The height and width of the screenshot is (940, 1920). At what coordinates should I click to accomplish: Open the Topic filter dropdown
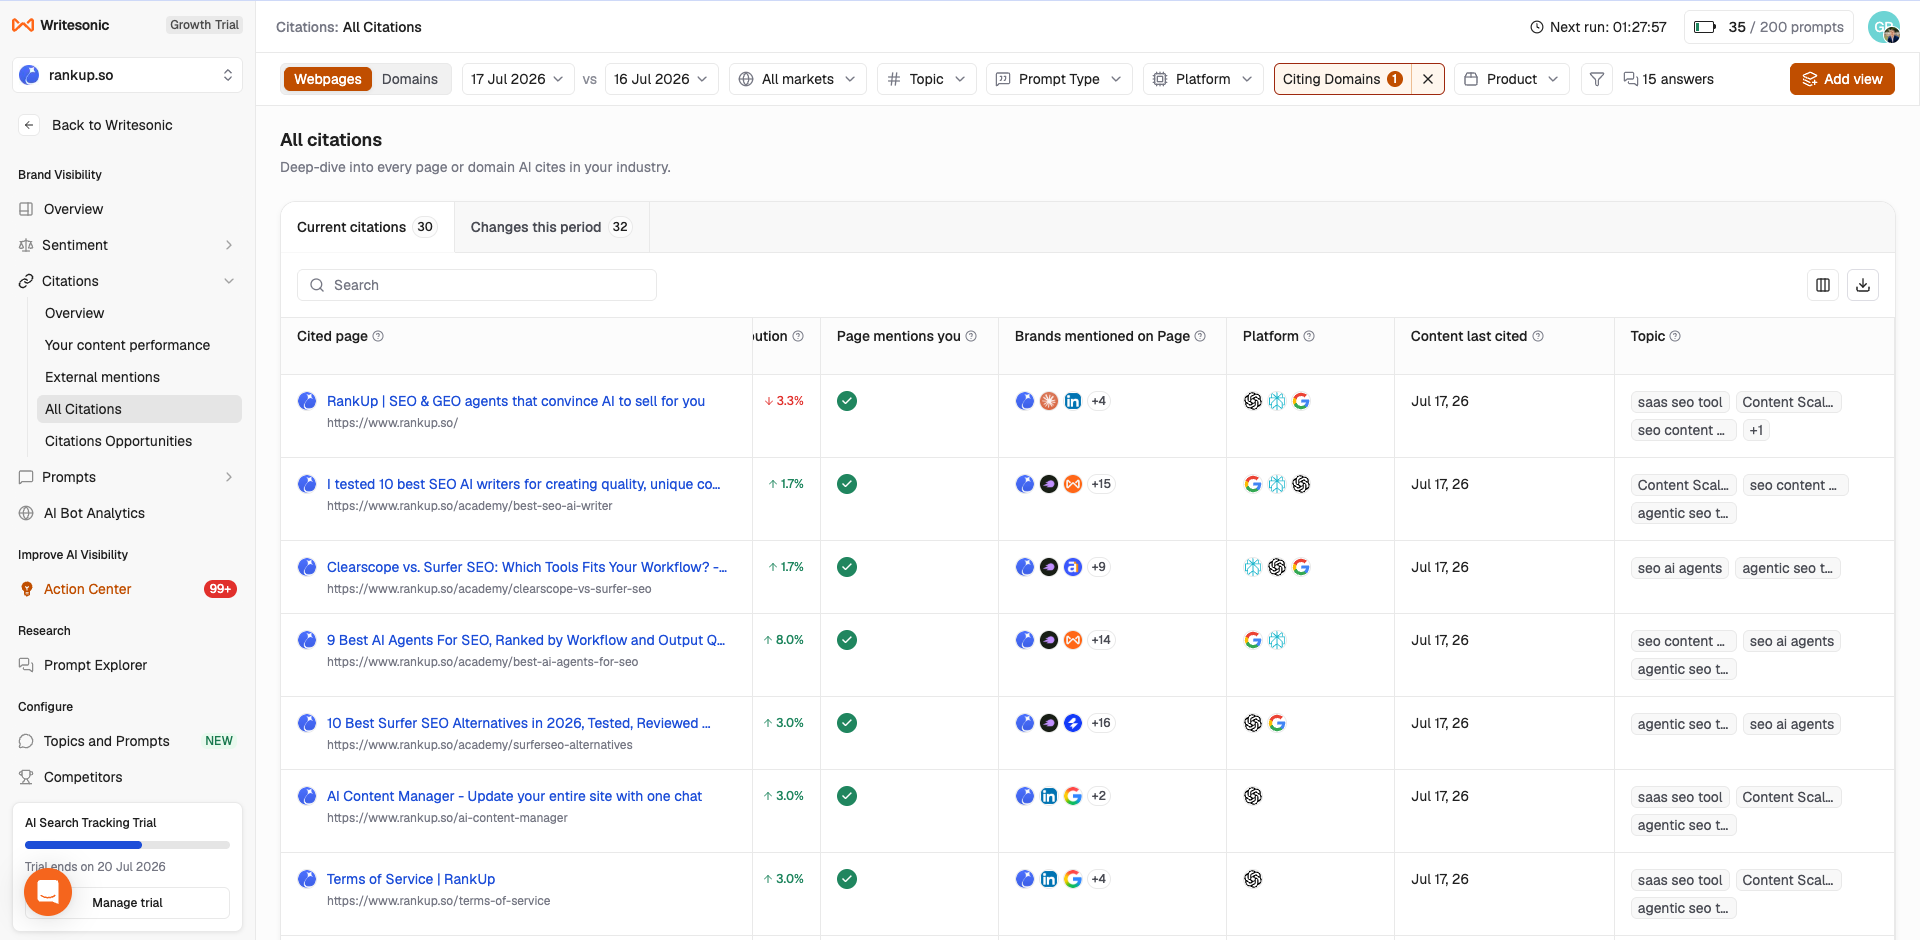[x=926, y=79]
